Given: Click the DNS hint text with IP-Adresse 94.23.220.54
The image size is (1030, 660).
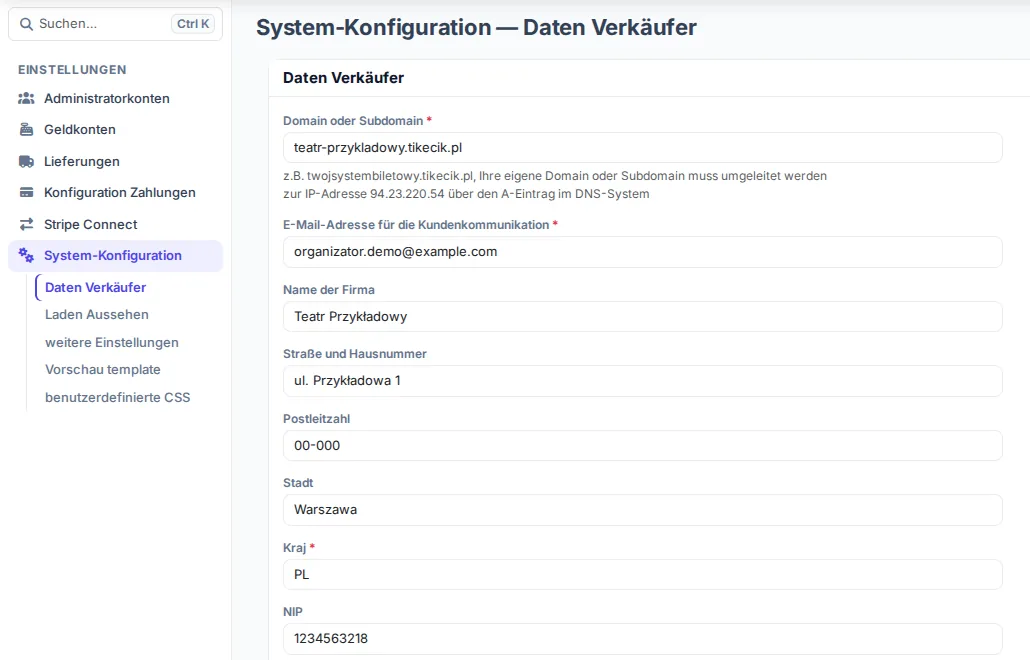Looking at the screenshot, I should 555,185.
